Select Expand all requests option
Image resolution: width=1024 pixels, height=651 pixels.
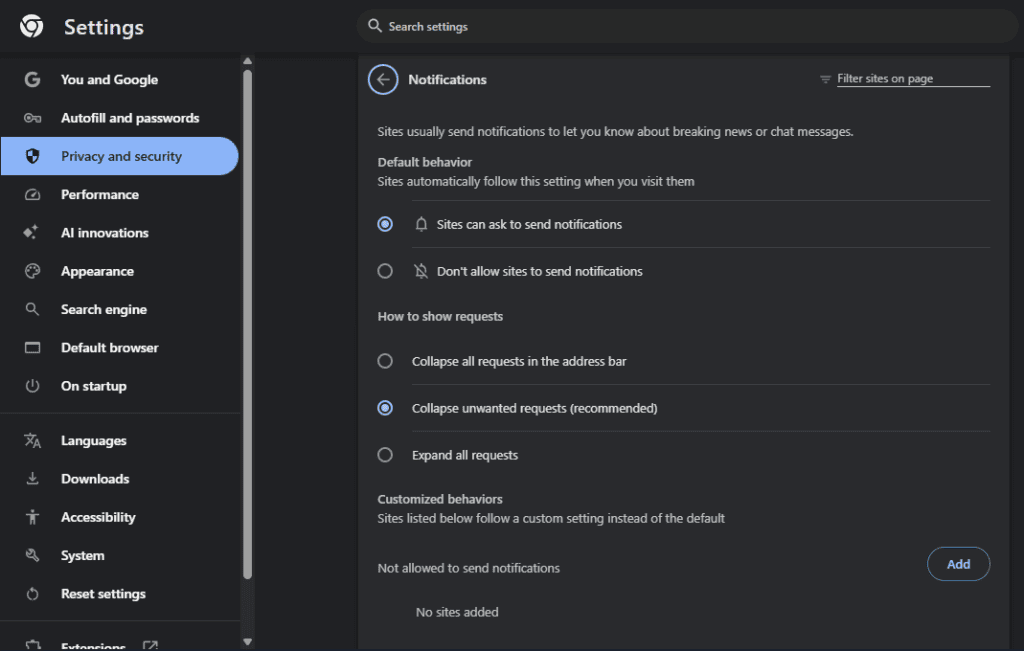point(385,455)
